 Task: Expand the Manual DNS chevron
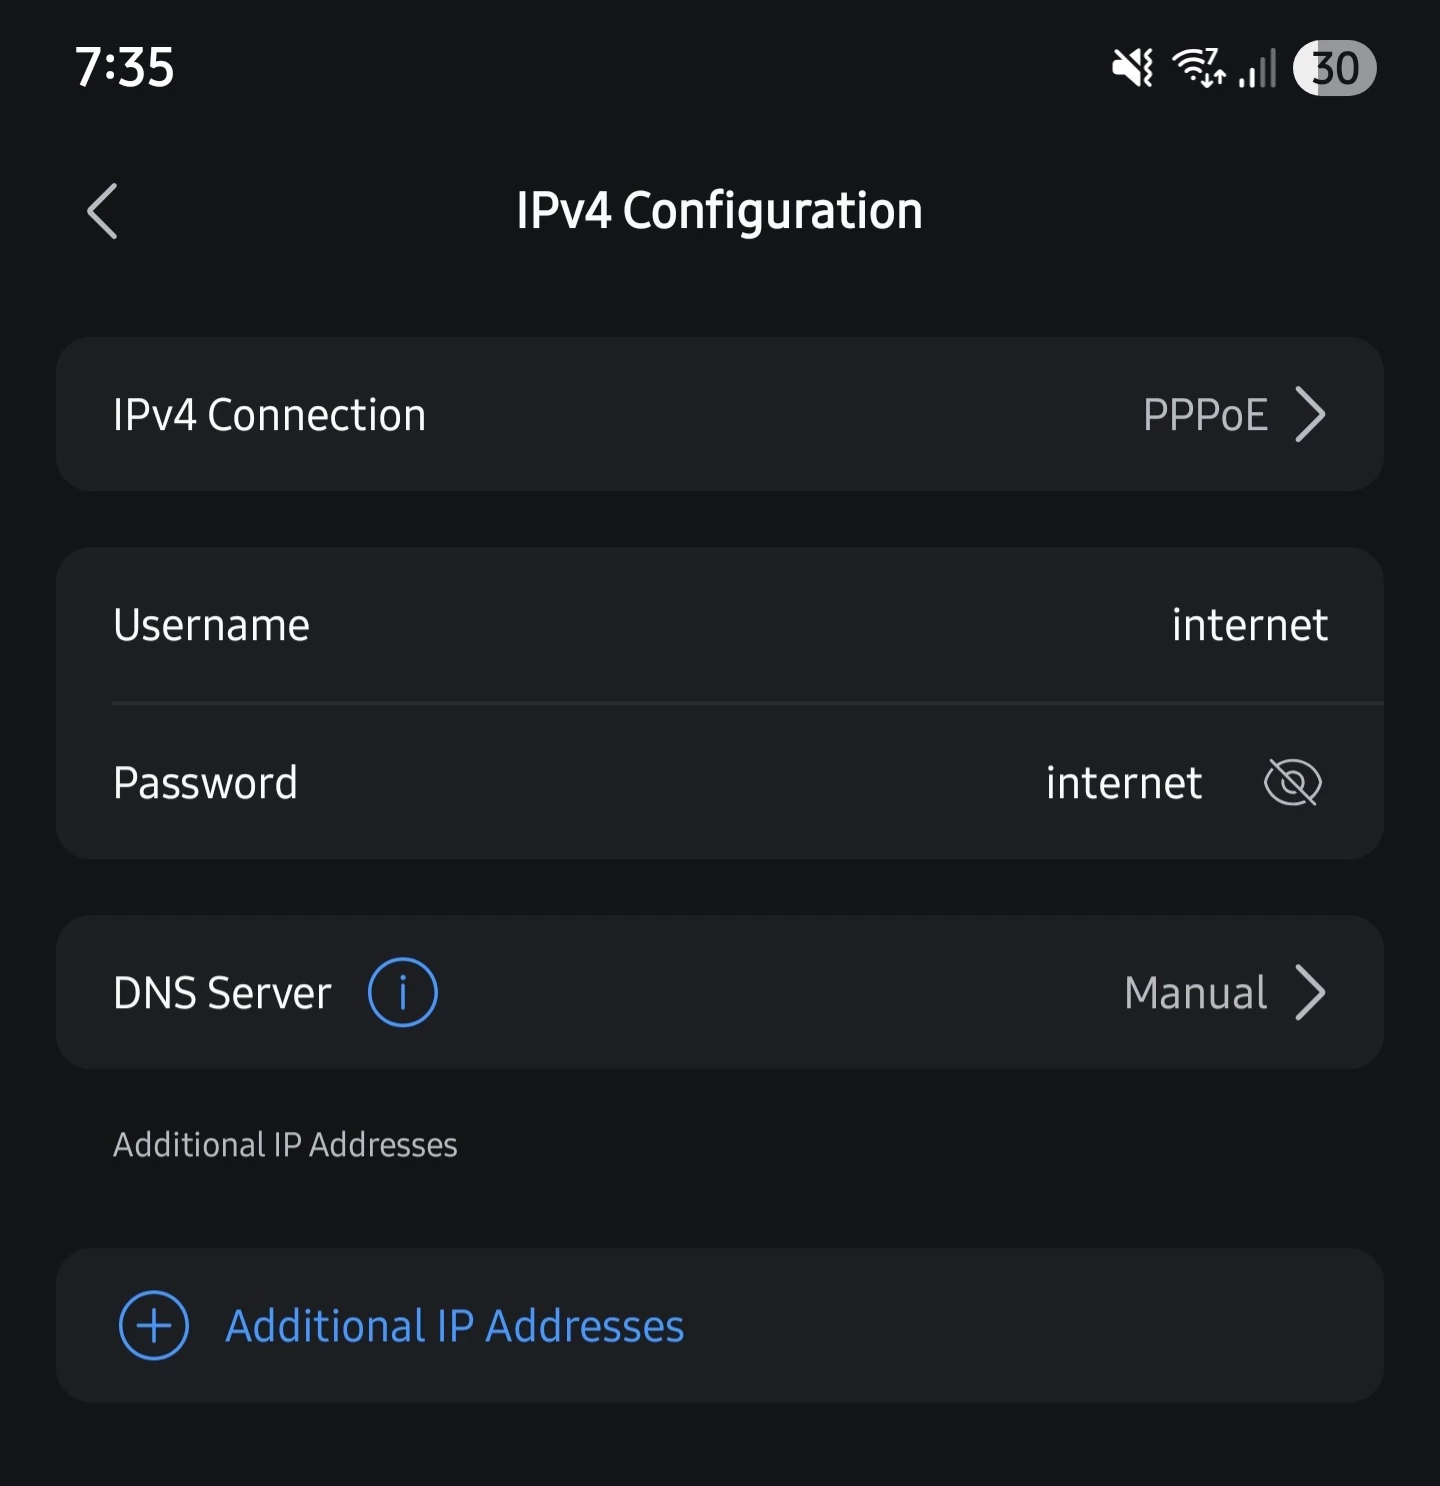click(1310, 992)
